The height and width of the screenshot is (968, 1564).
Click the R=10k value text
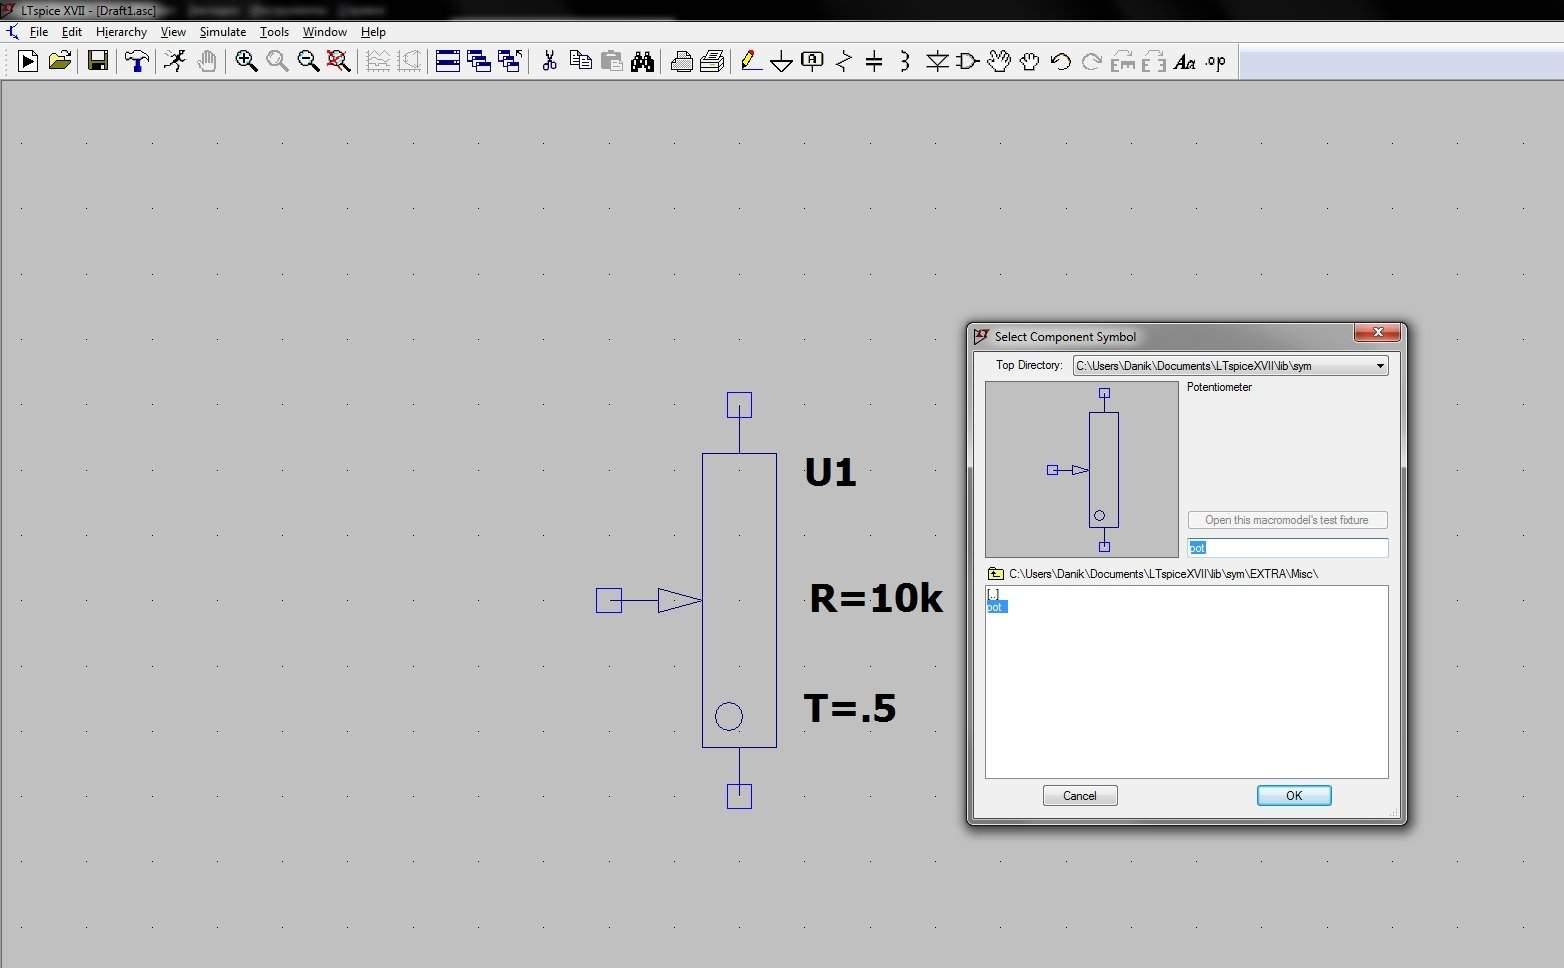click(876, 598)
